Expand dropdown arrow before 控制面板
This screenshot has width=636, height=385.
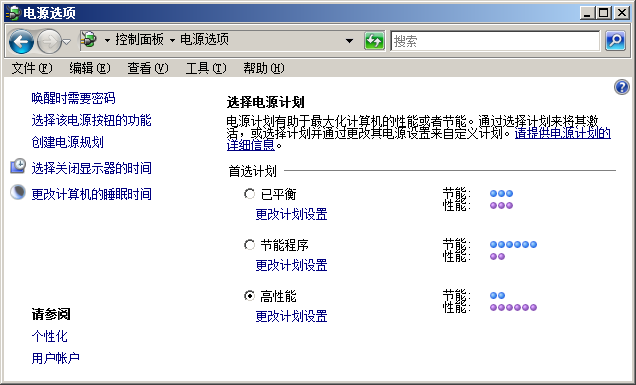107,40
